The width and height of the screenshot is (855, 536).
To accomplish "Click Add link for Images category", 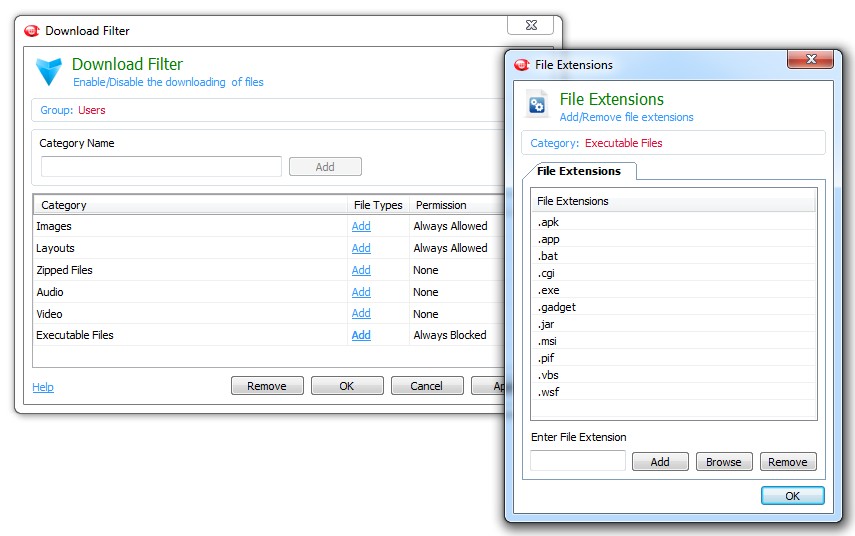I will pyautogui.click(x=361, y=227).
